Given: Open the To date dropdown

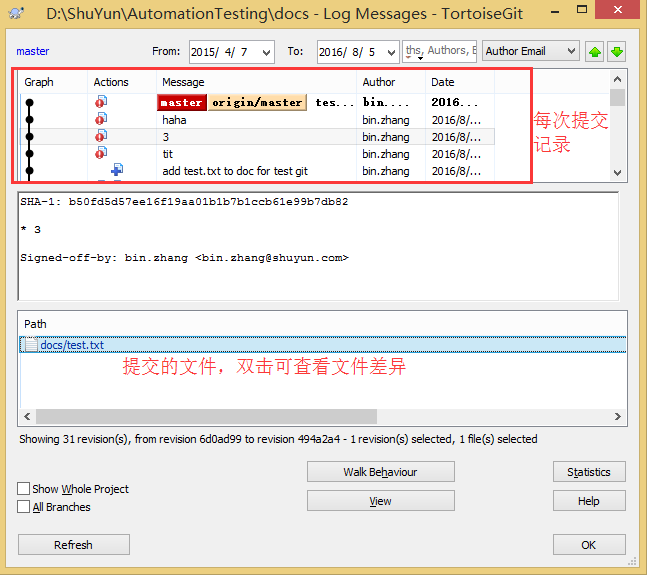Looking at the screenshot, I should click(391, 52).
